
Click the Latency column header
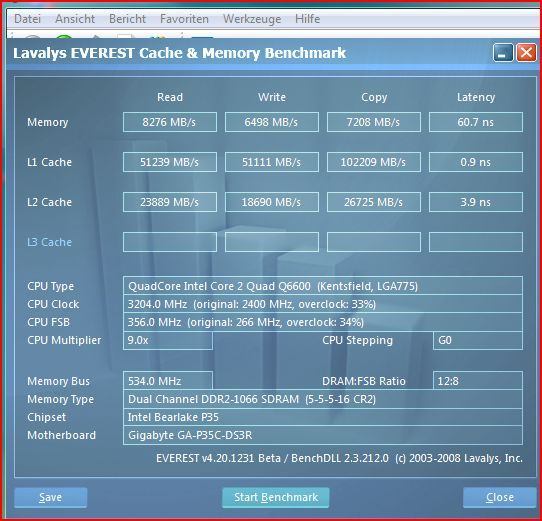tap(476, 97)
